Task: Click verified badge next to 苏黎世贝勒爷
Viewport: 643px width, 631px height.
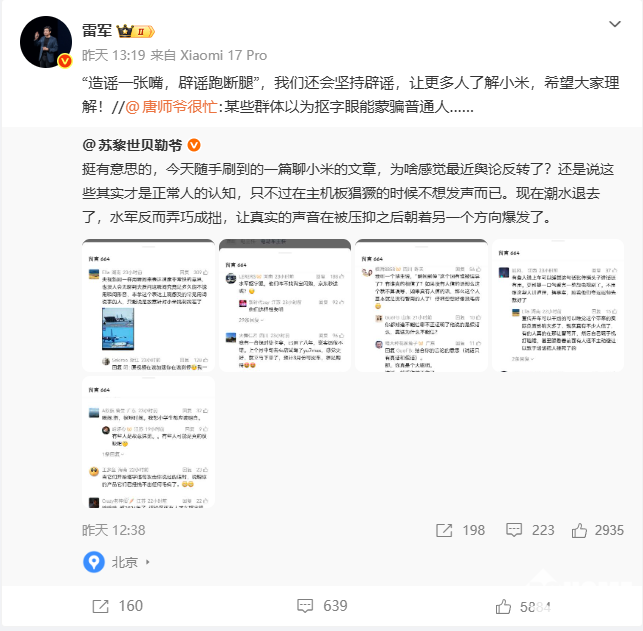Action: click(194, 145)
